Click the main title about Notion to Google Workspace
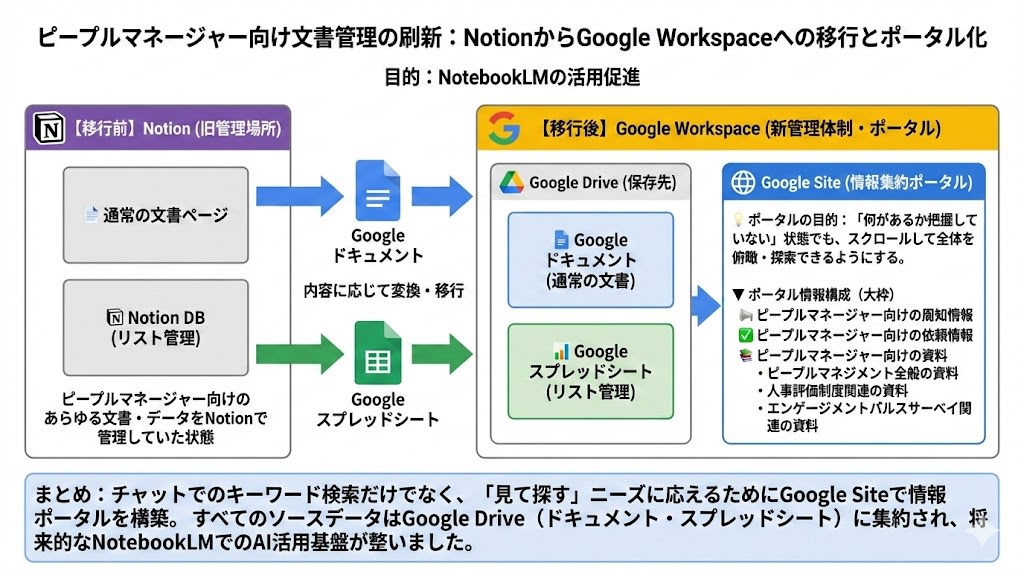 [x=512, y=37]
